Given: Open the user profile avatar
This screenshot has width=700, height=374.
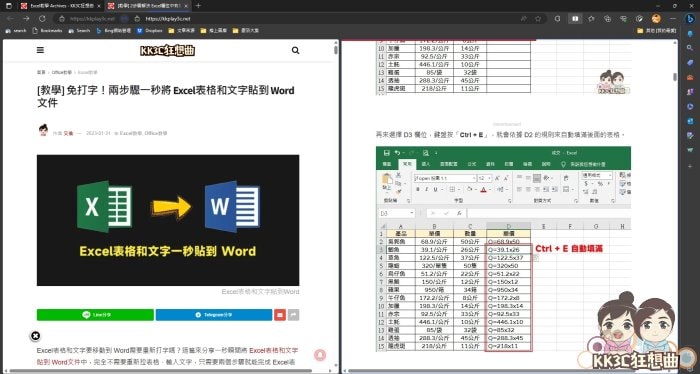Looking at the screenshot, I should coord(656,19).
